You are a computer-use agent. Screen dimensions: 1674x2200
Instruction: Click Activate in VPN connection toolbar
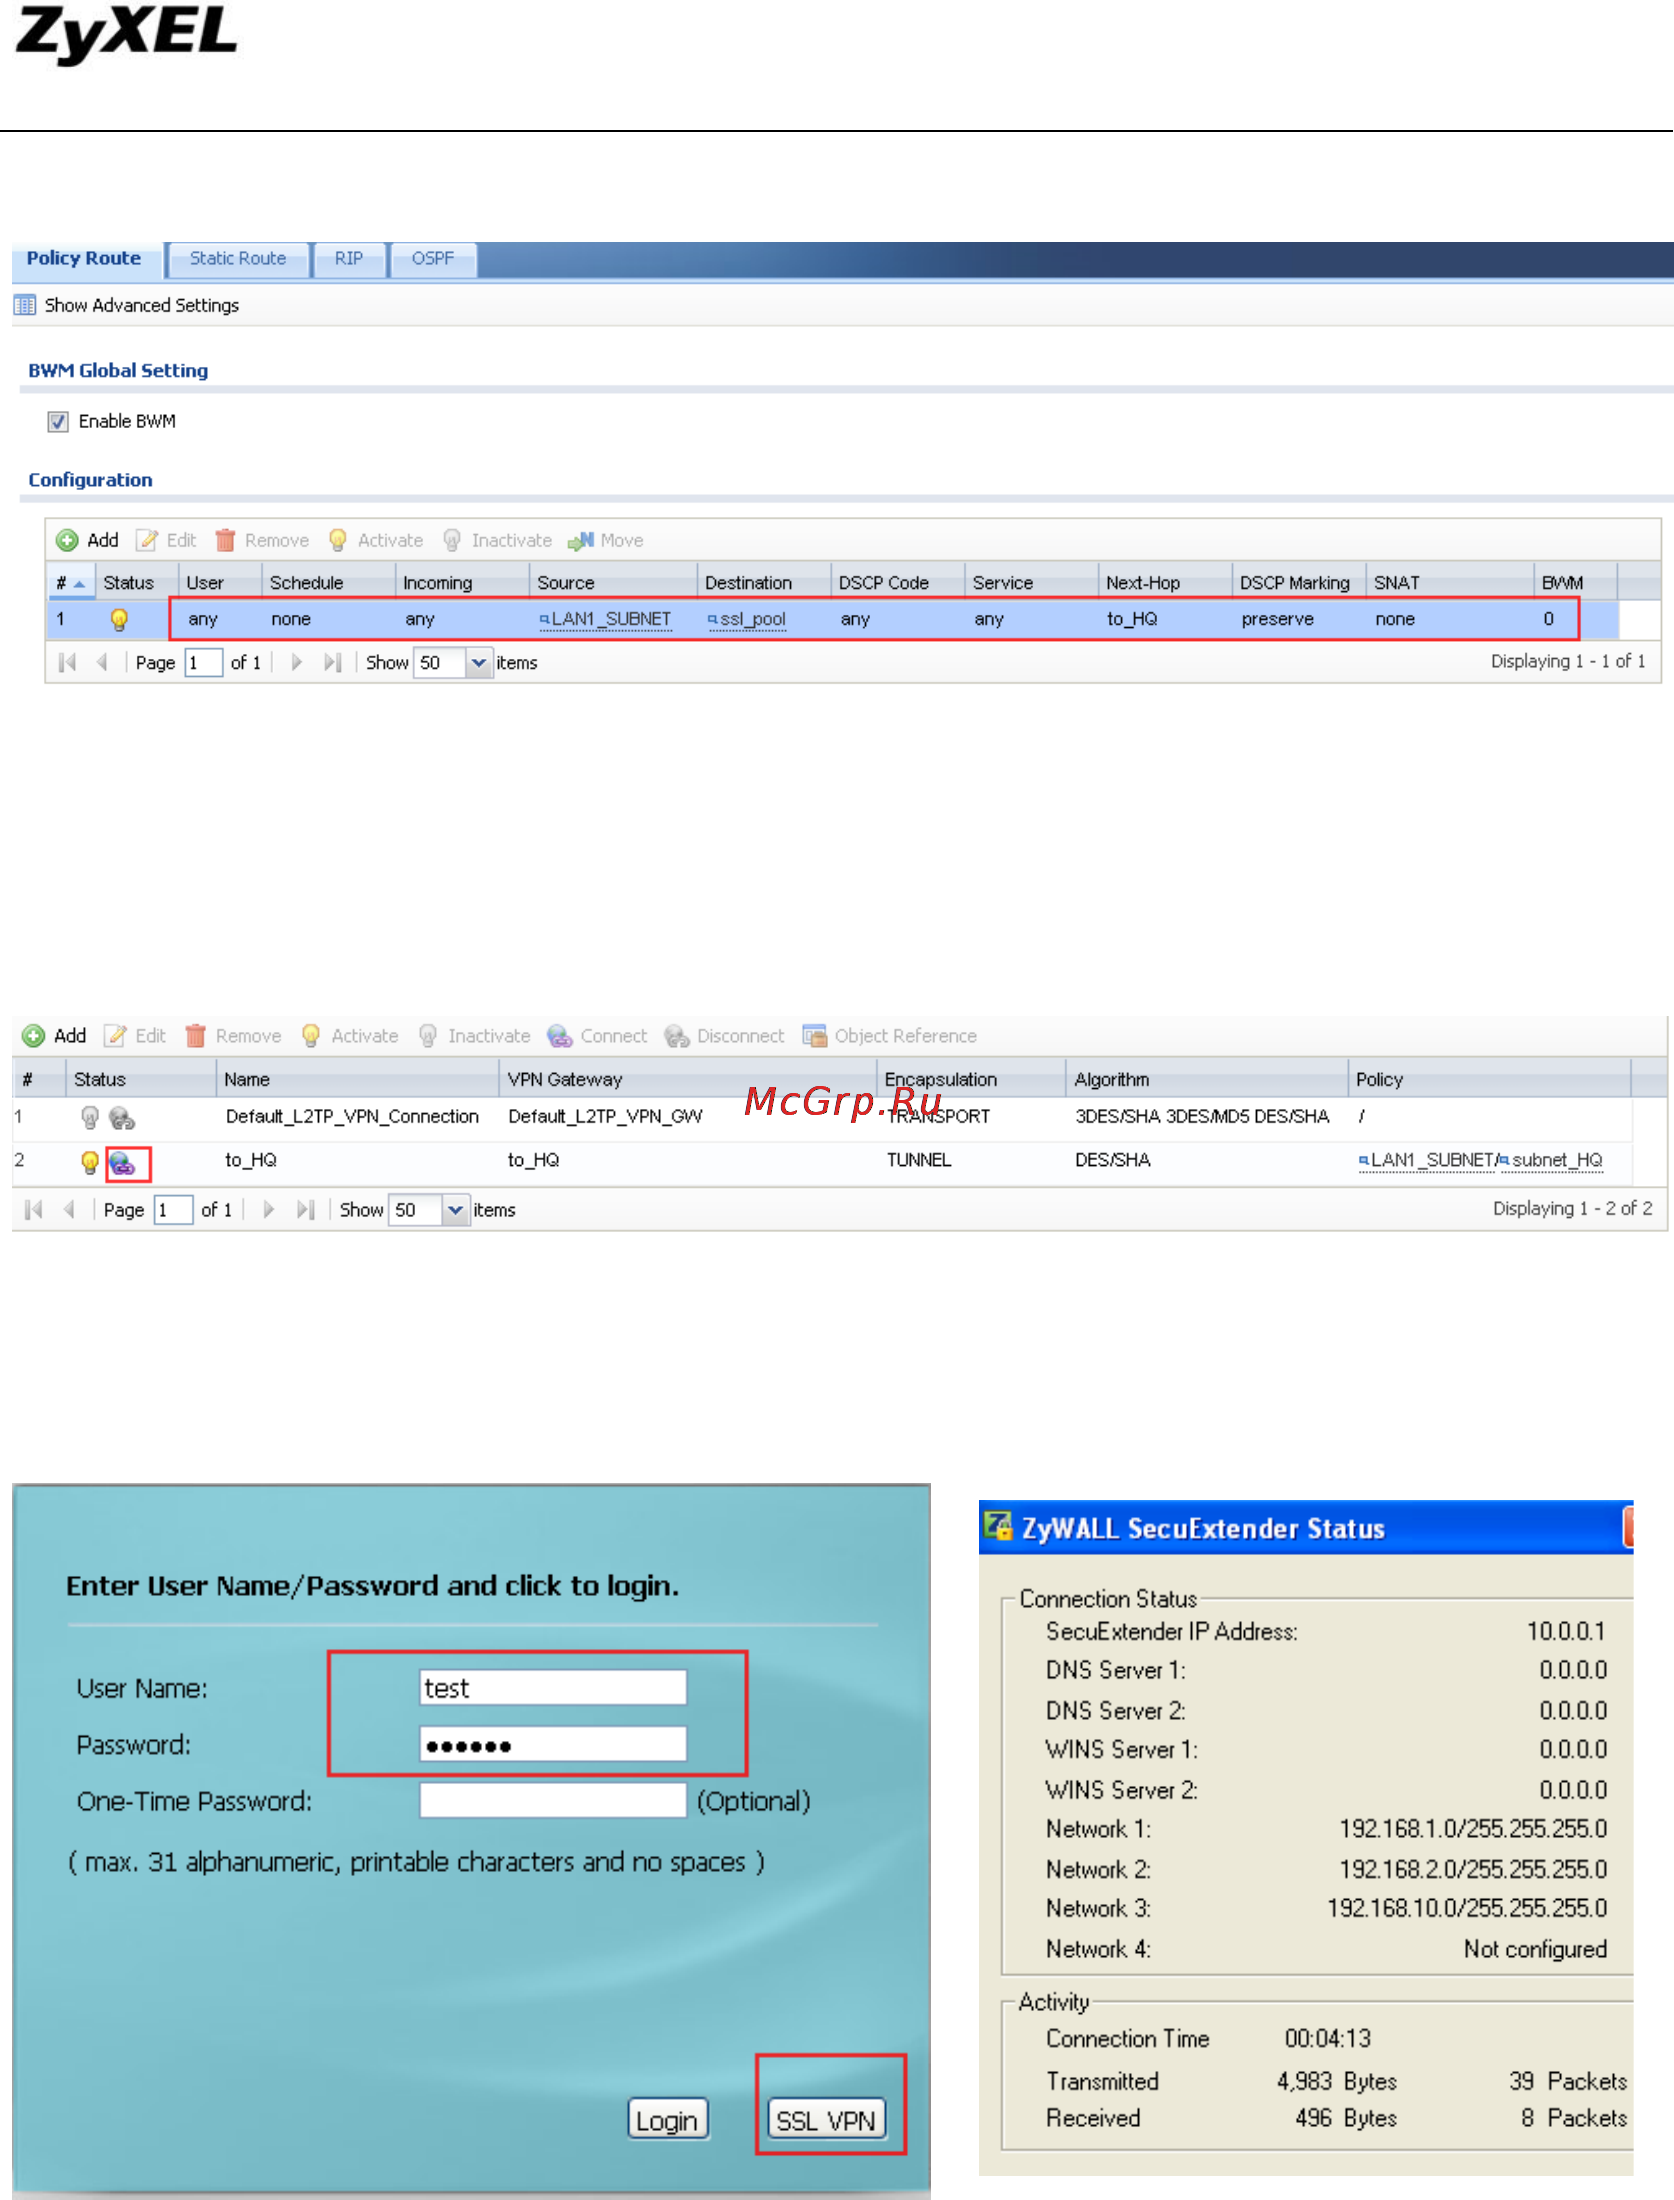pos(349,1036)
